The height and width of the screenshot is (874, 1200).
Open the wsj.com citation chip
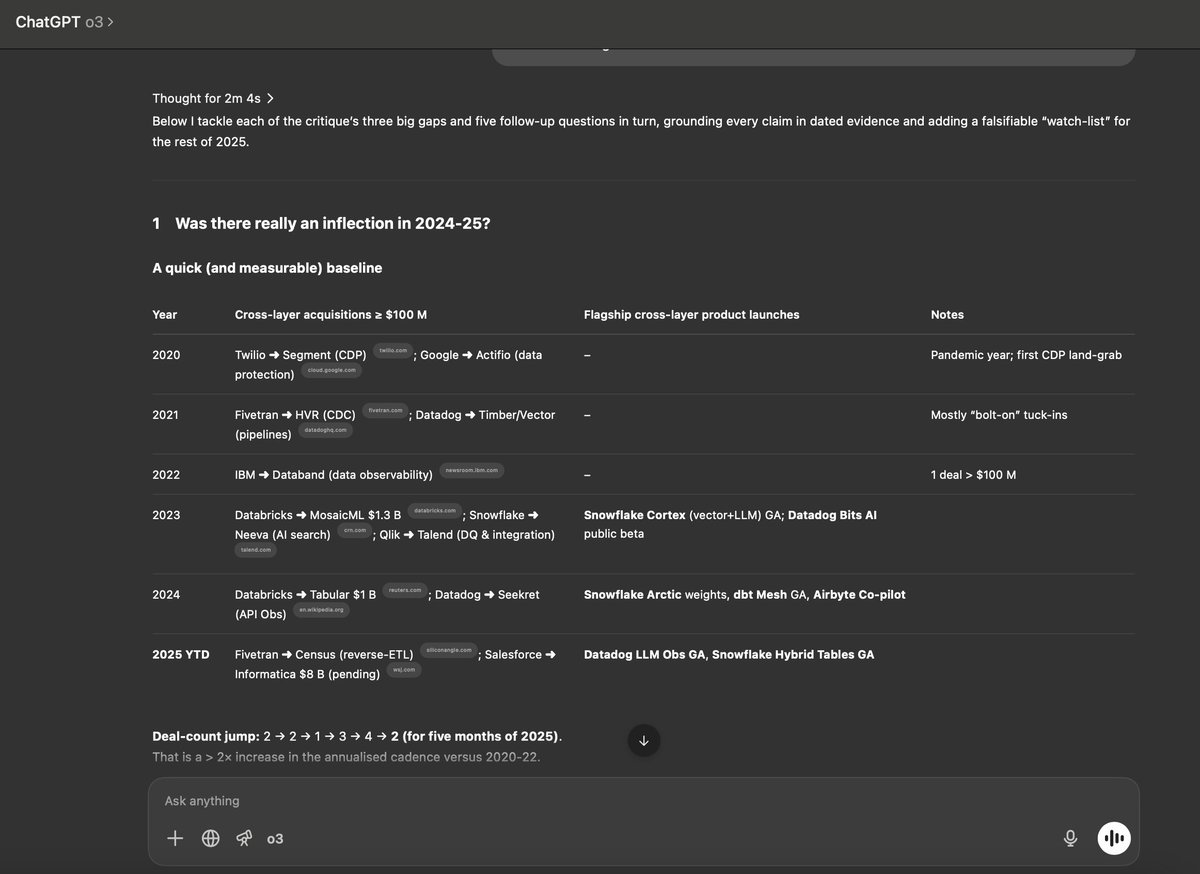tap(404, 670)
